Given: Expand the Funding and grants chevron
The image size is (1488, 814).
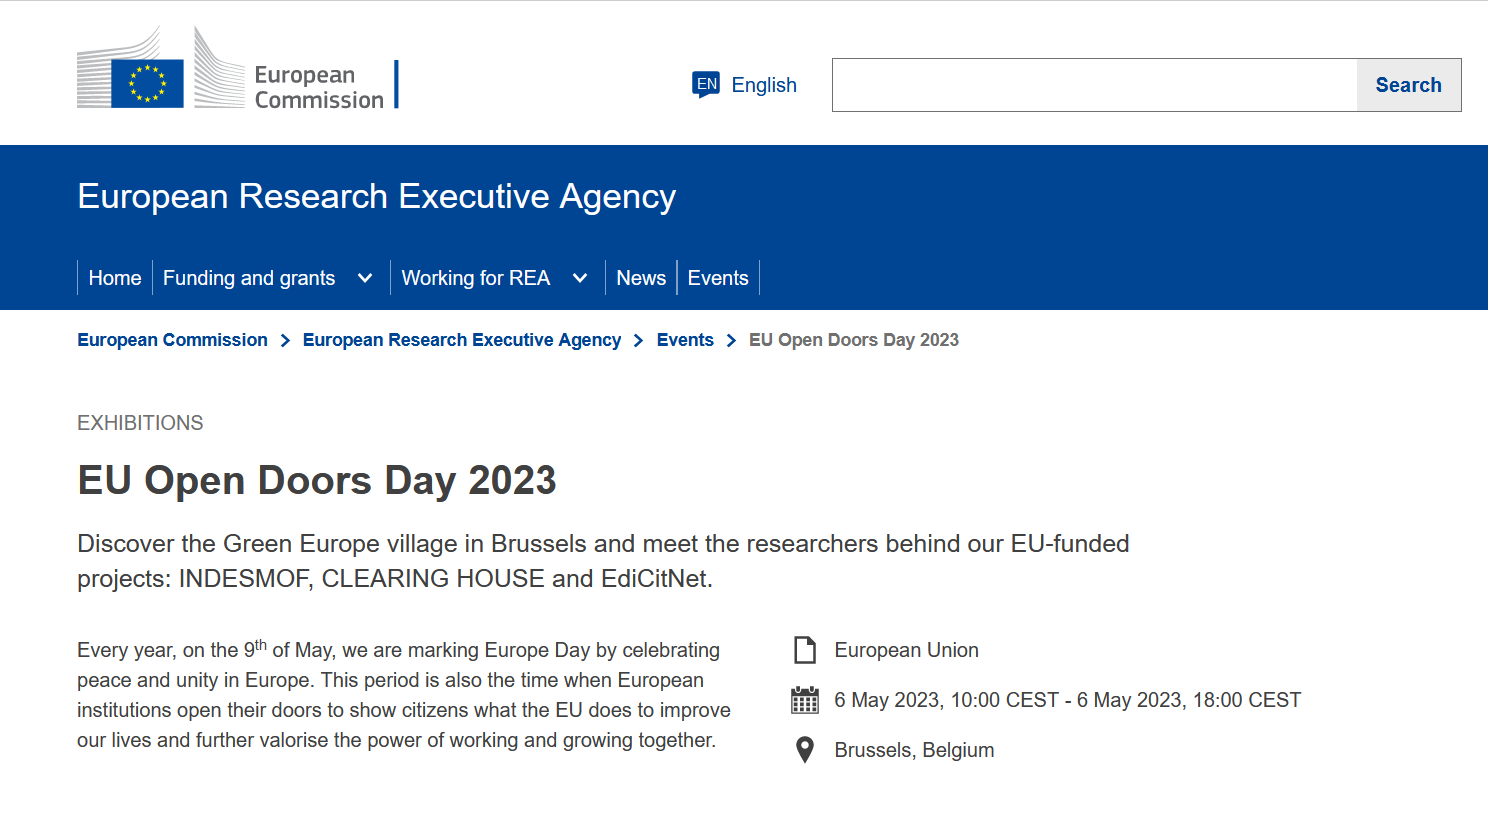Looking at the screenshot, I should [365, 278].
